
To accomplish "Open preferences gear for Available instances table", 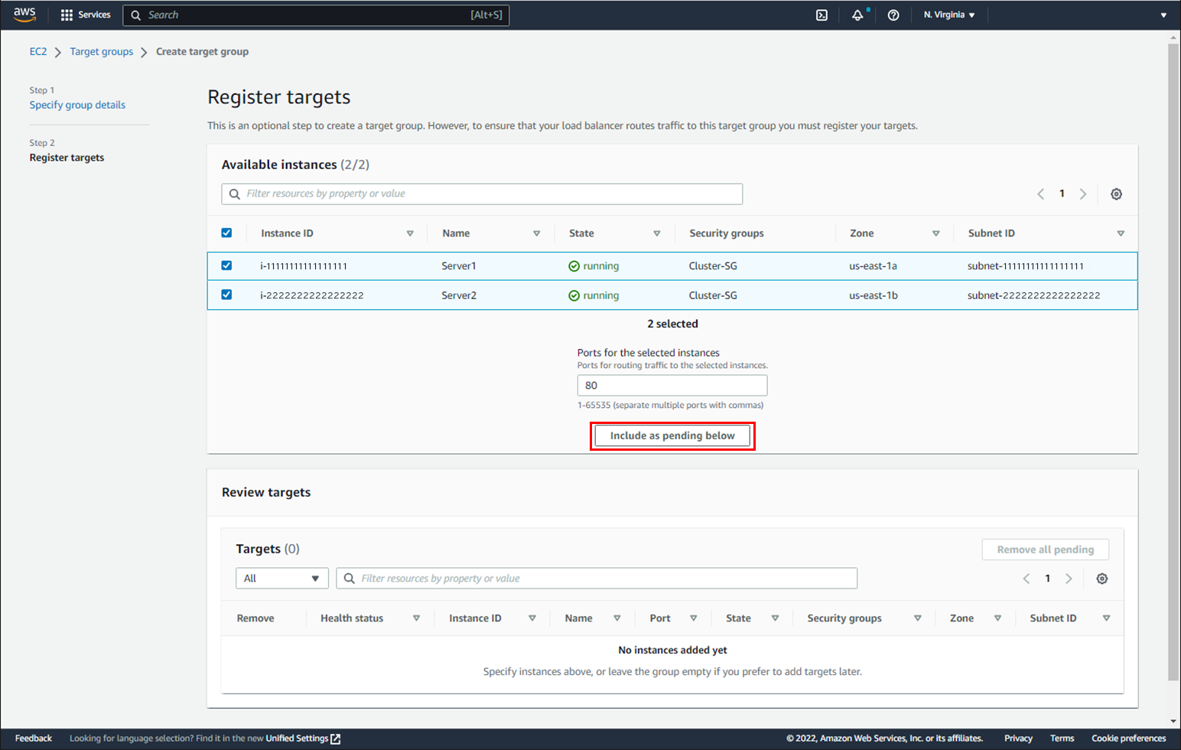I will [1116, 193].
